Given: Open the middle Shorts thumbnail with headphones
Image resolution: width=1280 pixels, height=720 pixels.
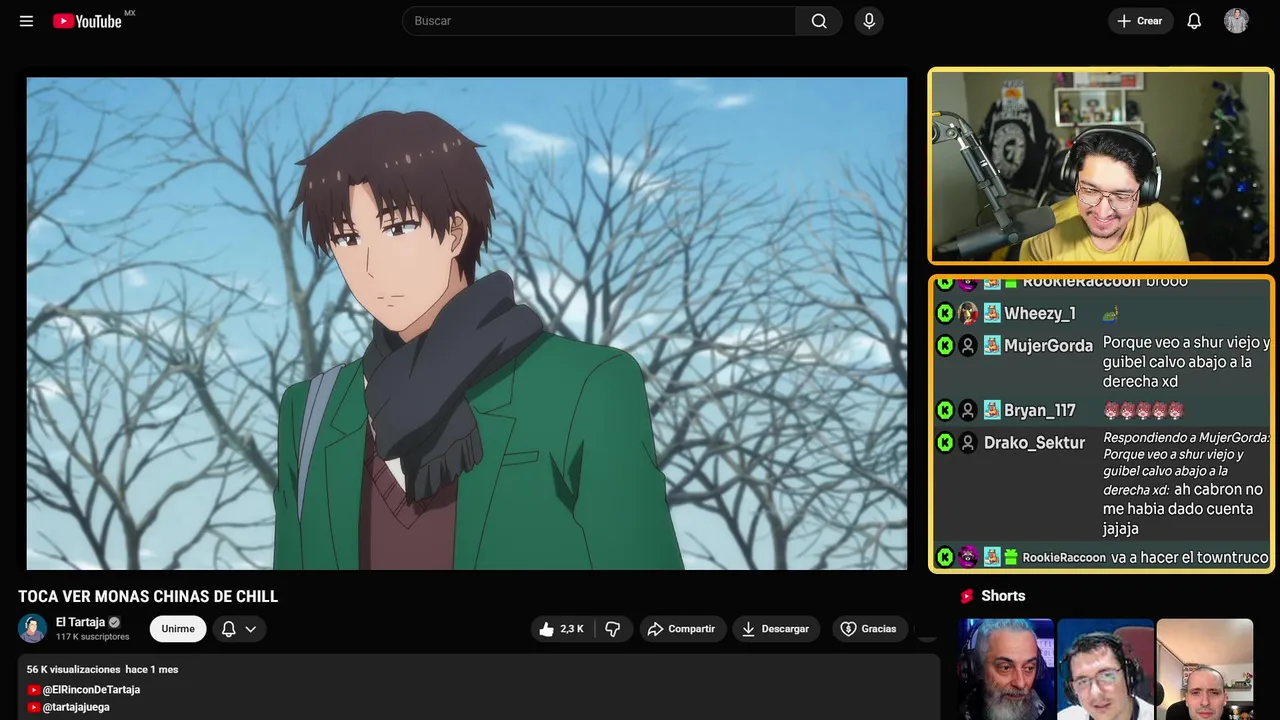Looking at the screenshot, I should coord(1105,669).
